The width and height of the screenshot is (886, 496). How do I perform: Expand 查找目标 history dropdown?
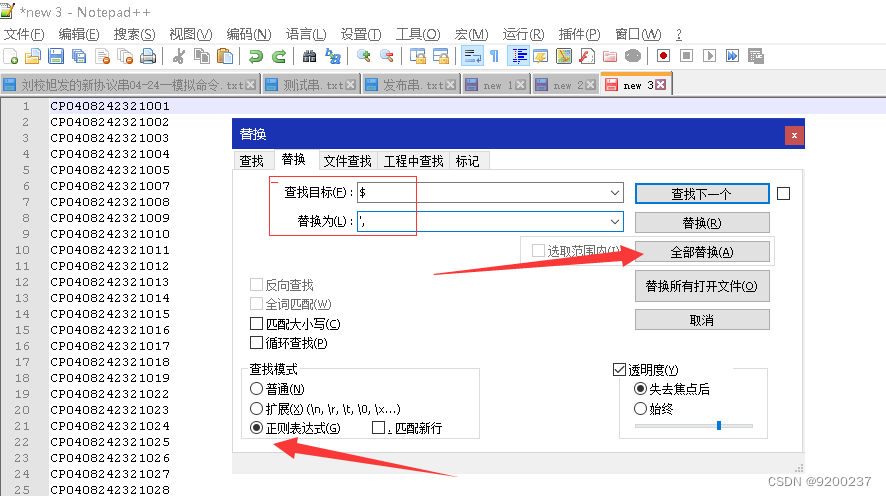pos(615,193)
